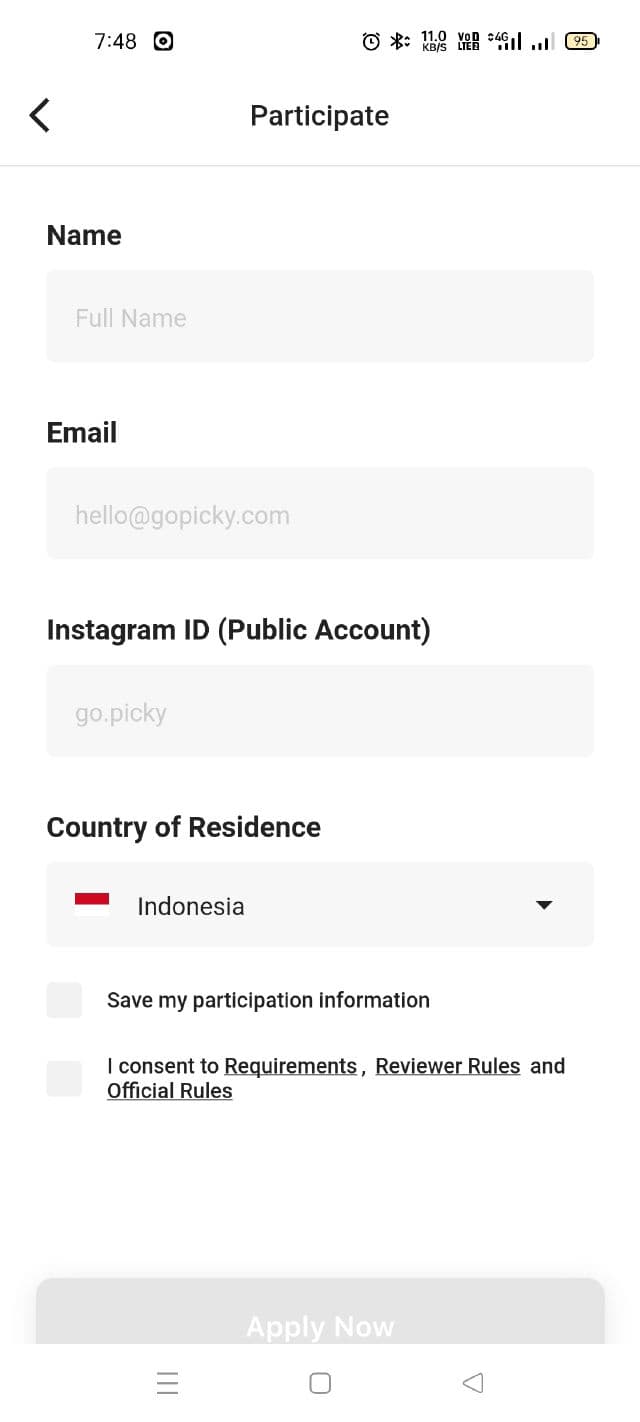Tap the battery level indicator
This screenshot has height=1422, width=640.
pyautogui.click(x=581, y=41)
